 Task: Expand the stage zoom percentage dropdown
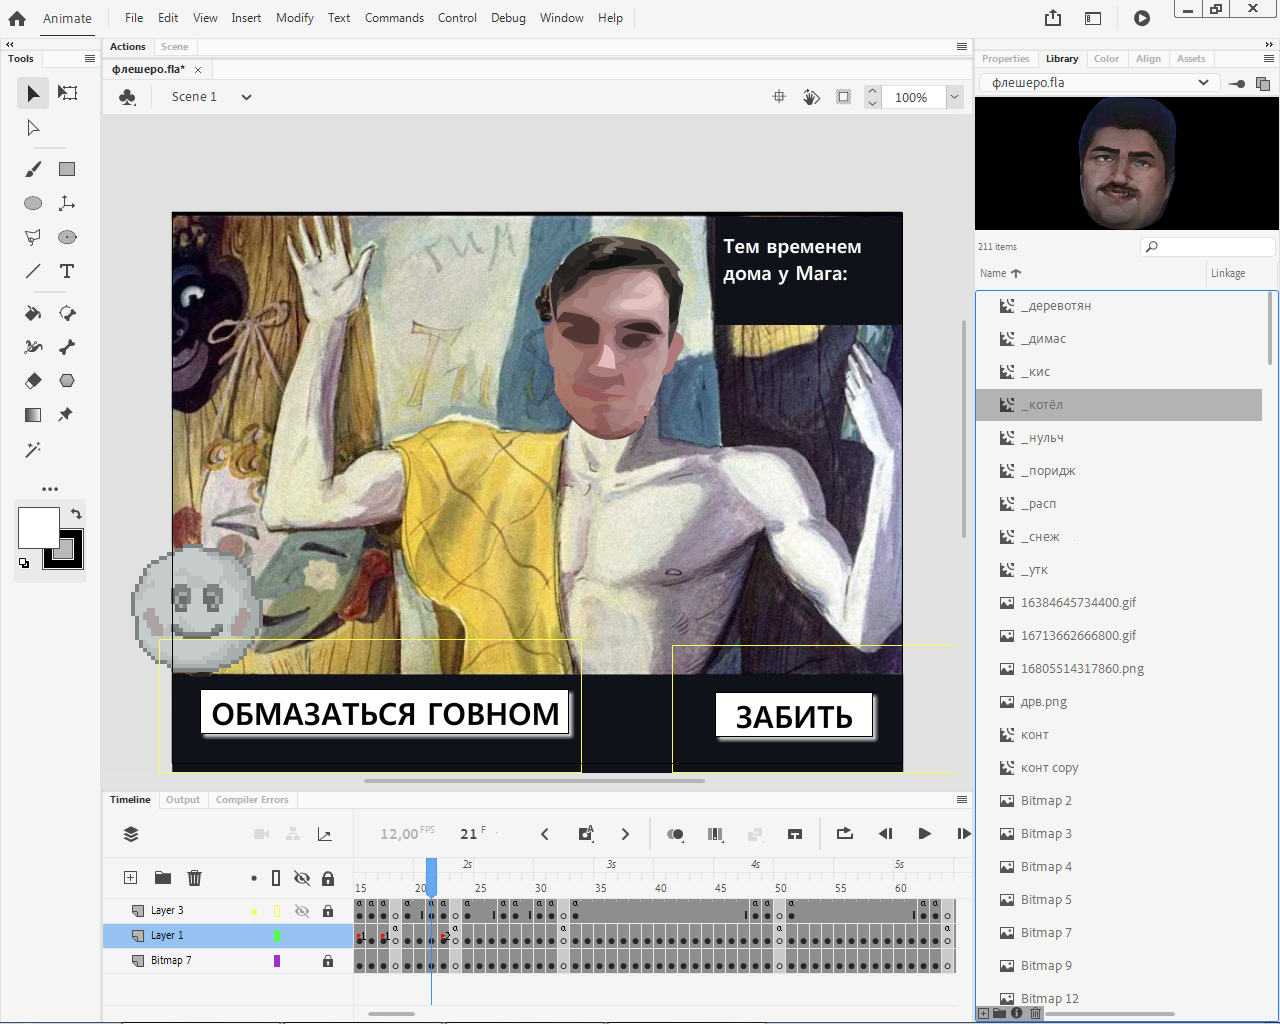tap(955, 97)
